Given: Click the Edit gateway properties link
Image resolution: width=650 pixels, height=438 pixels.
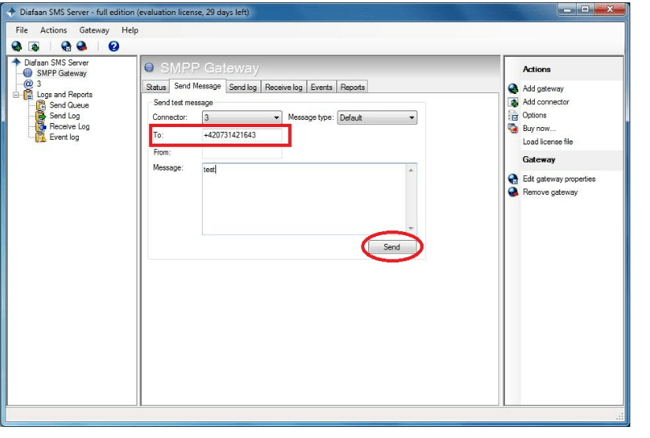Looking at the screenshot, I should pos(559,179).
